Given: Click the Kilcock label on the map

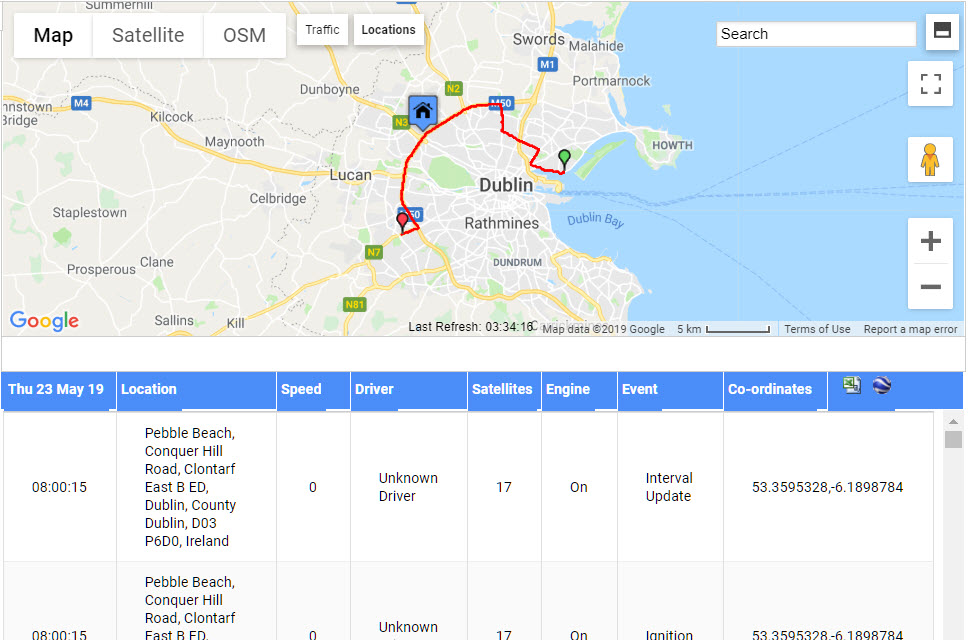Looking at the screenshot, I should pyautogui.click(x=172, y=117).
